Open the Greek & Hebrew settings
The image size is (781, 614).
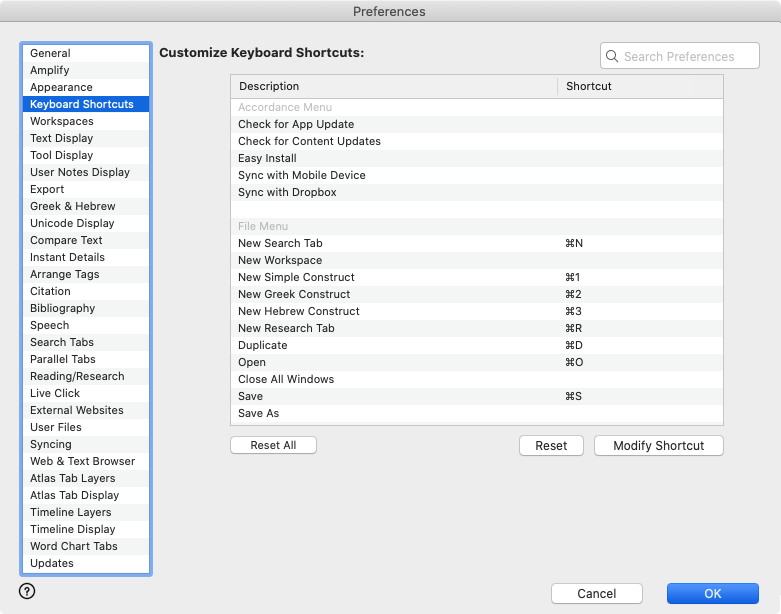[72, 206]
